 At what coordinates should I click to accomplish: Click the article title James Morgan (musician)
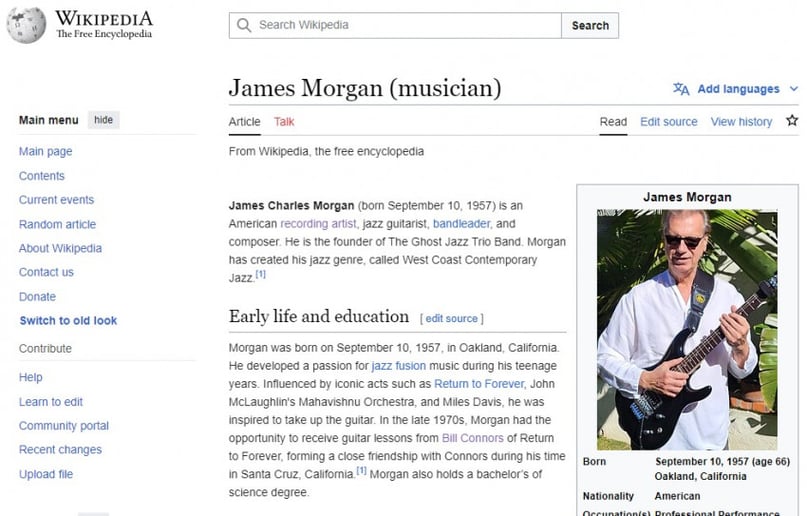(x=365, y=88)
